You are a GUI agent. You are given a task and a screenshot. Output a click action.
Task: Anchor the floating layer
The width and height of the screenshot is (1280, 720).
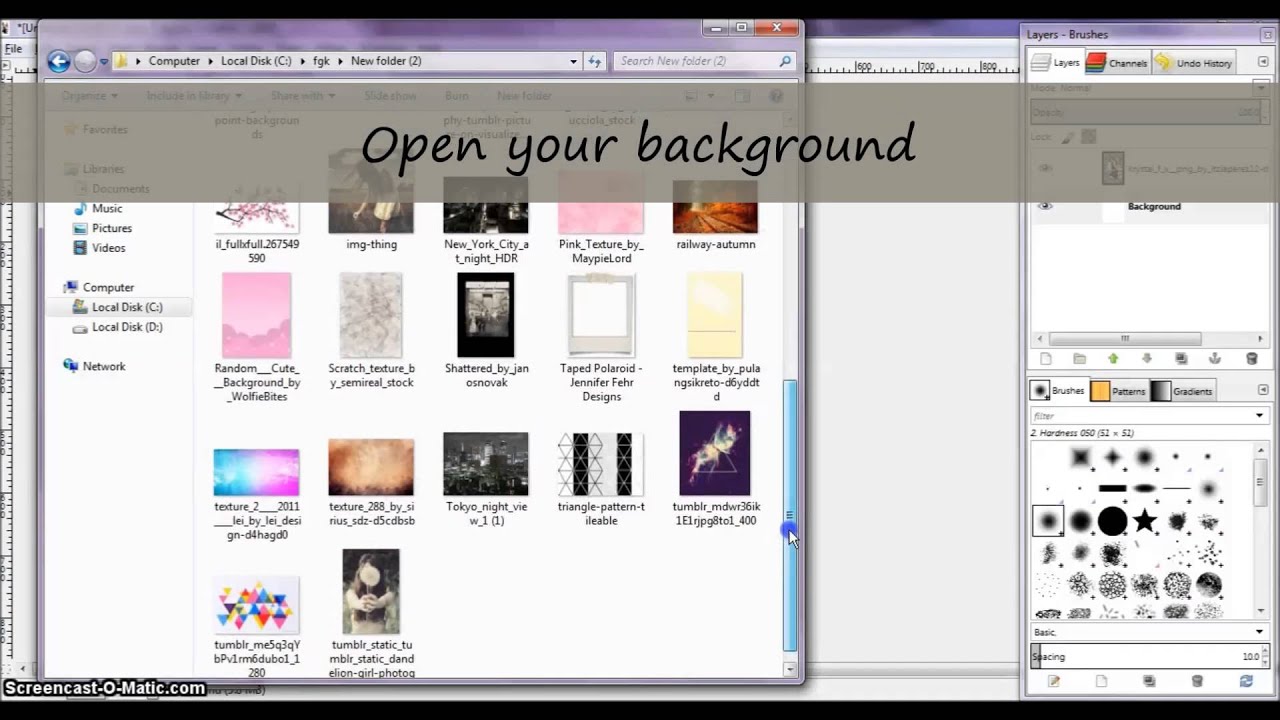[x=1215, y=359]
